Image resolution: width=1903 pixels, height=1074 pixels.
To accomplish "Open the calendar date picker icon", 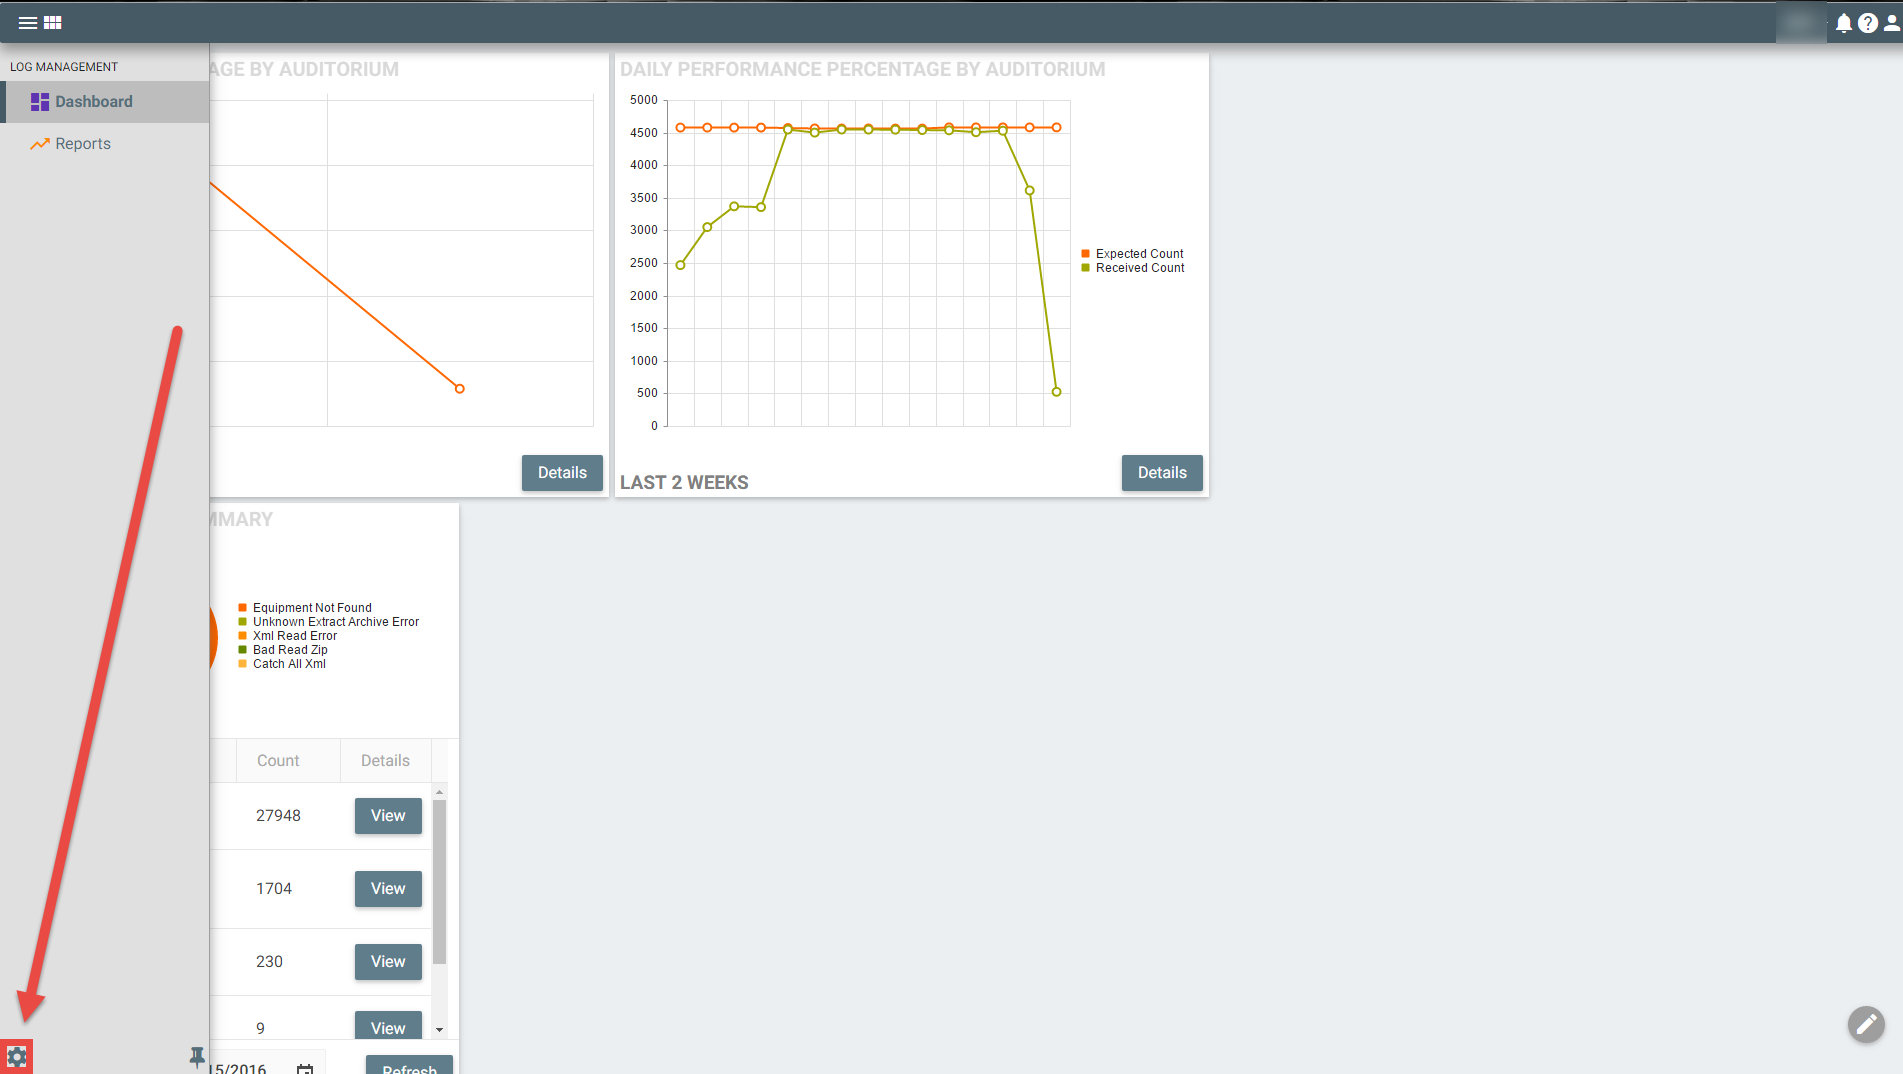I will point(305,1068).
